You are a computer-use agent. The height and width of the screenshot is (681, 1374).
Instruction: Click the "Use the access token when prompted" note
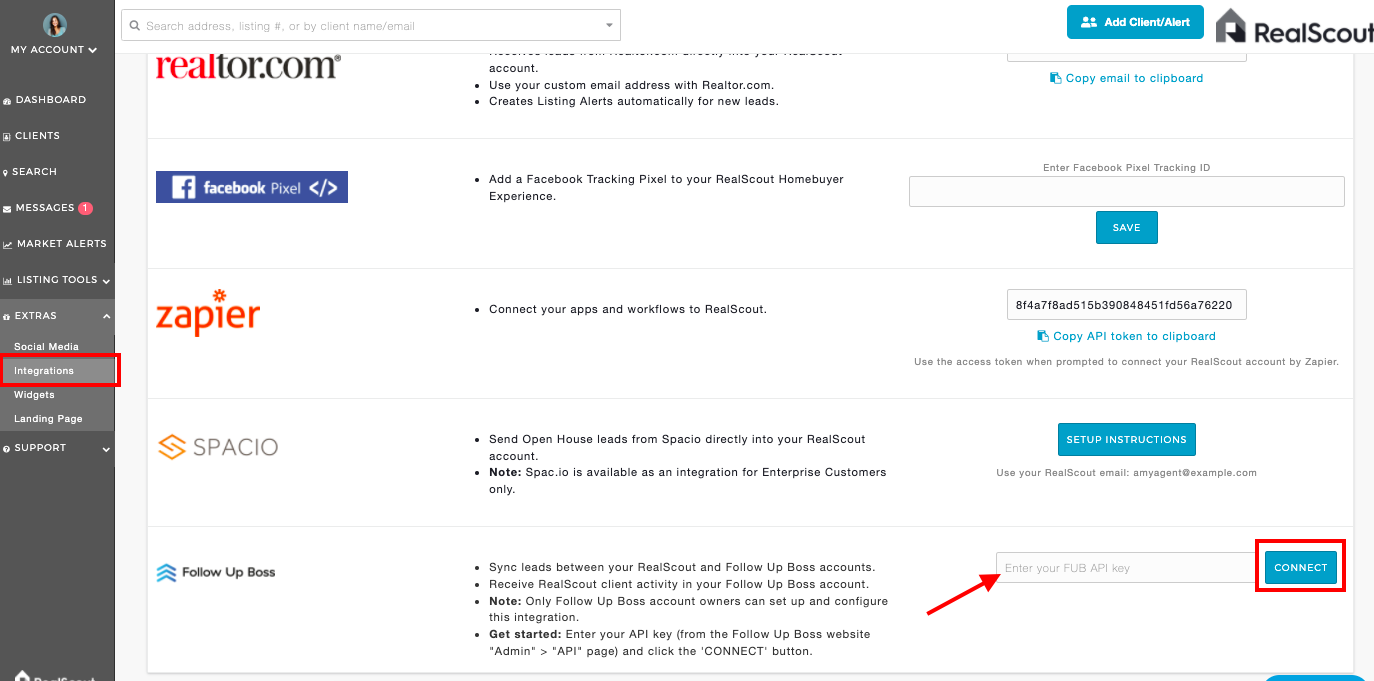coord(1126,362)
